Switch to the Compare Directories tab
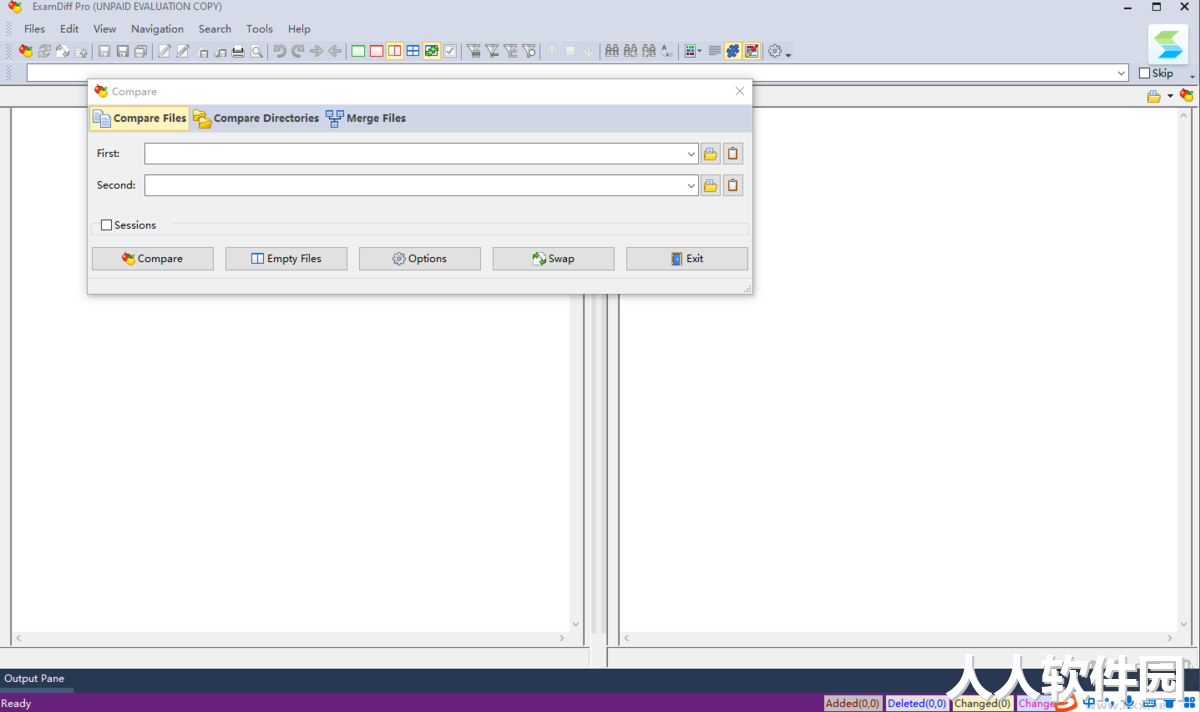Viewport: 1200px width, 712px height. click(256, 118)
